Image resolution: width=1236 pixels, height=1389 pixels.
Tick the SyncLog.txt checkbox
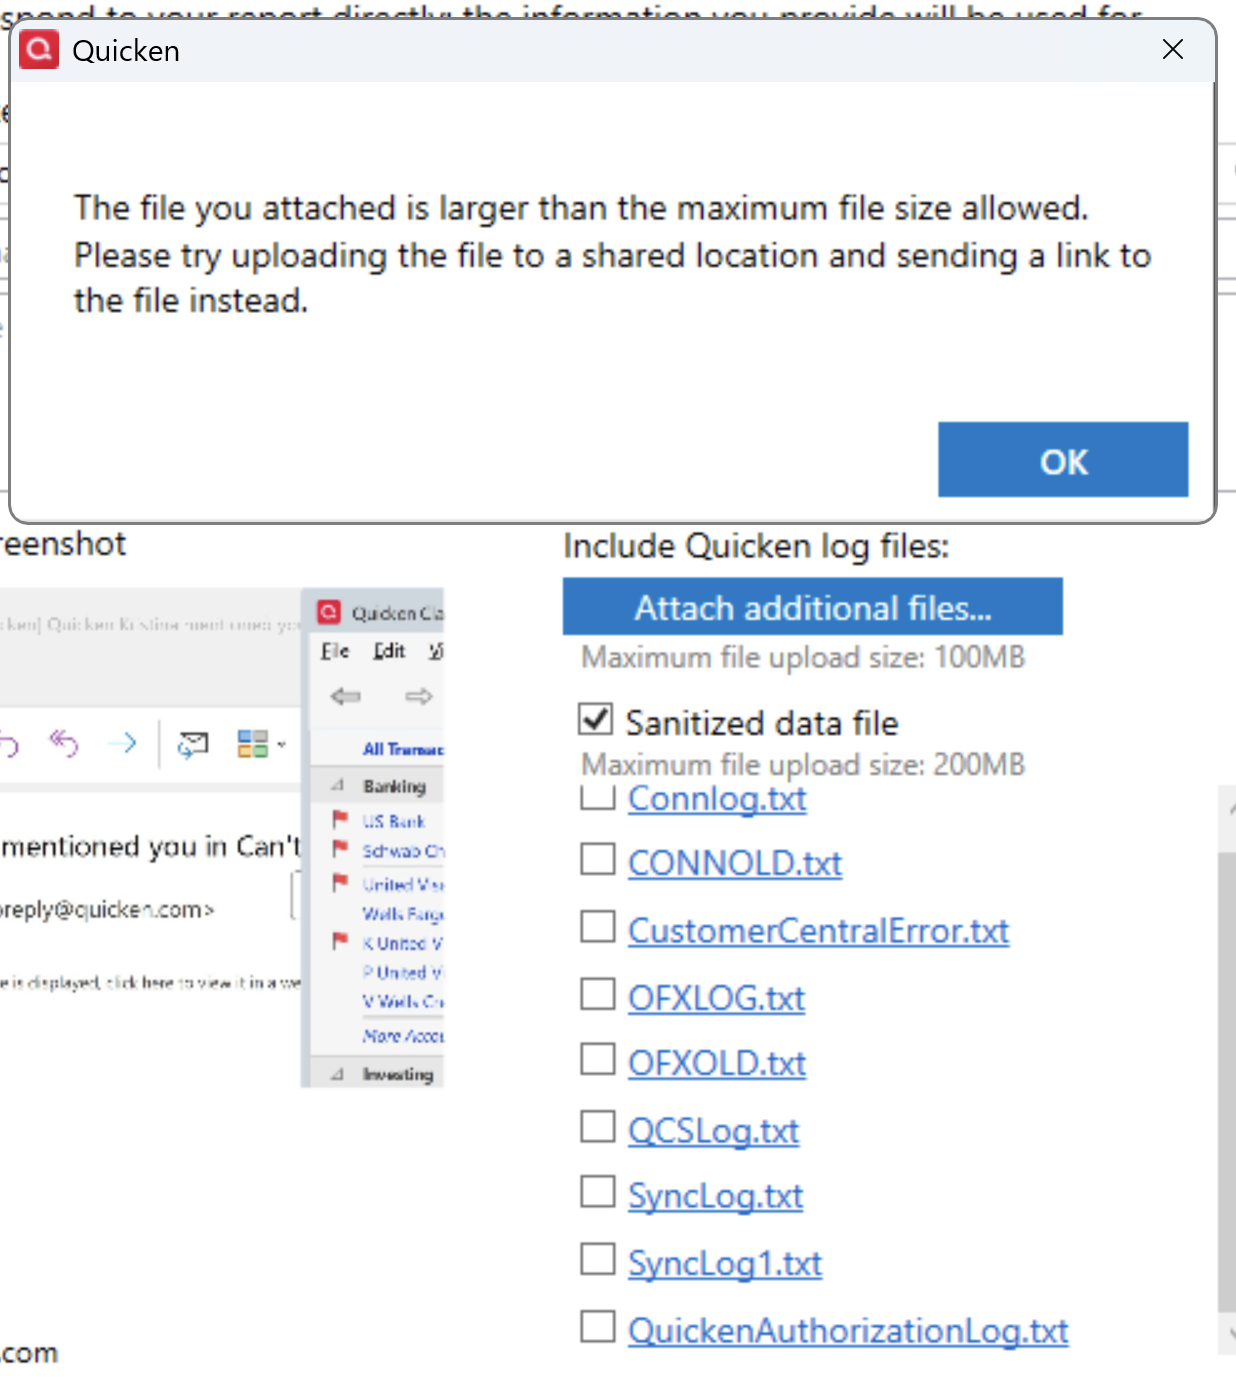click(598, 1192)
